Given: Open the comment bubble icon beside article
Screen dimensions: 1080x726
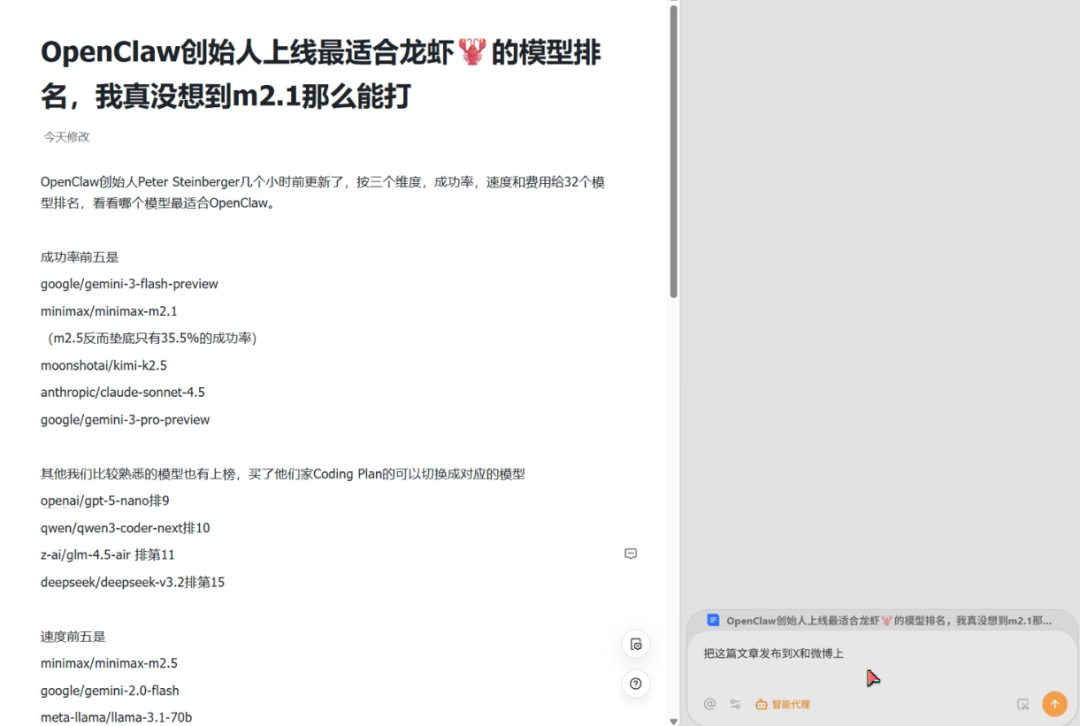Looking at the screenshot, I should [x=631, y=553].
